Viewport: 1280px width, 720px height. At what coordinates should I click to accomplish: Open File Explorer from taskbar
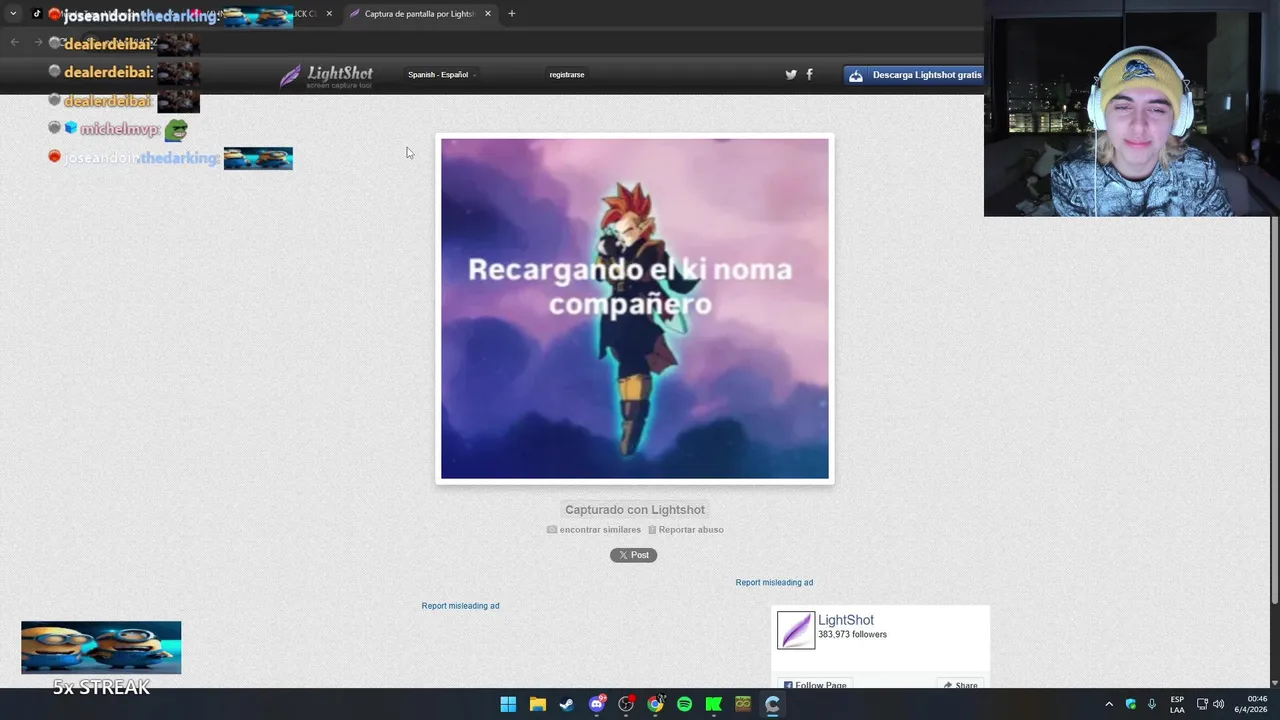[x=537, y=704]
